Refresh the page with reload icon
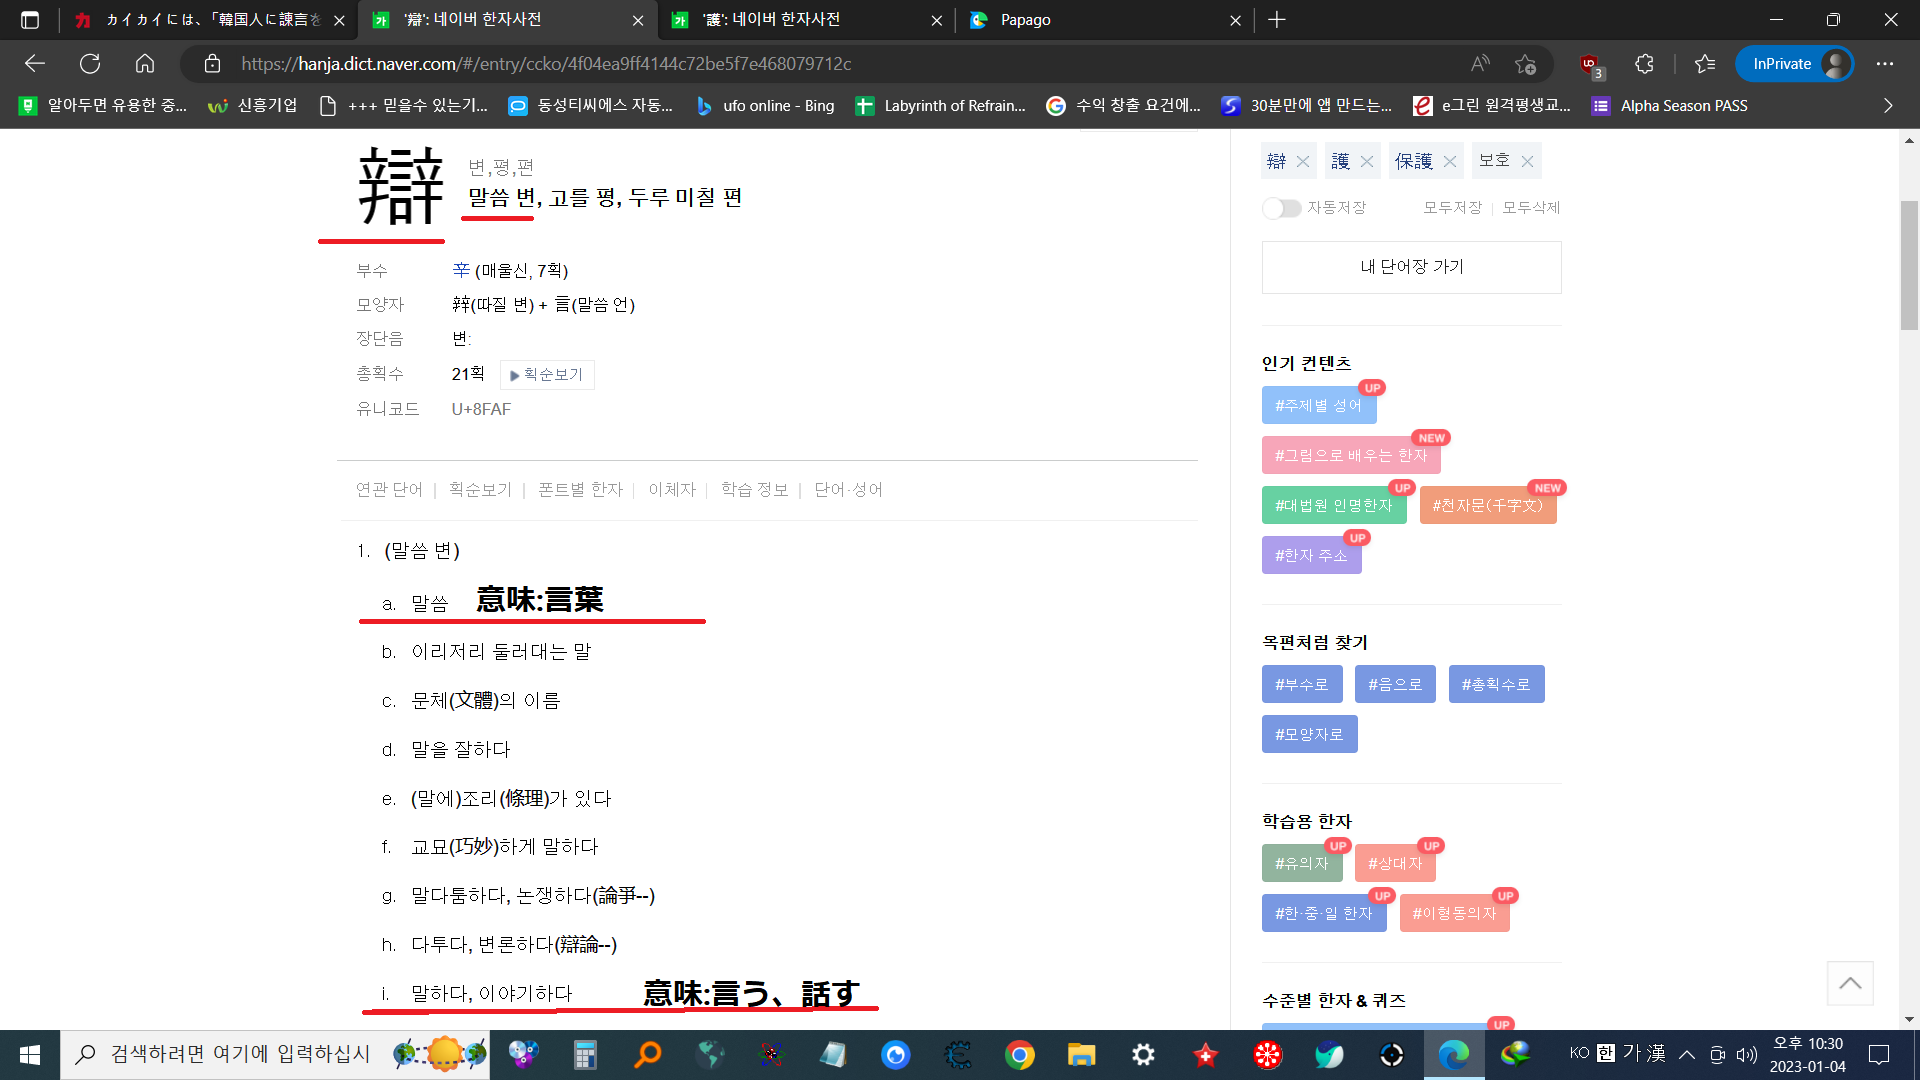 (90, 64)
